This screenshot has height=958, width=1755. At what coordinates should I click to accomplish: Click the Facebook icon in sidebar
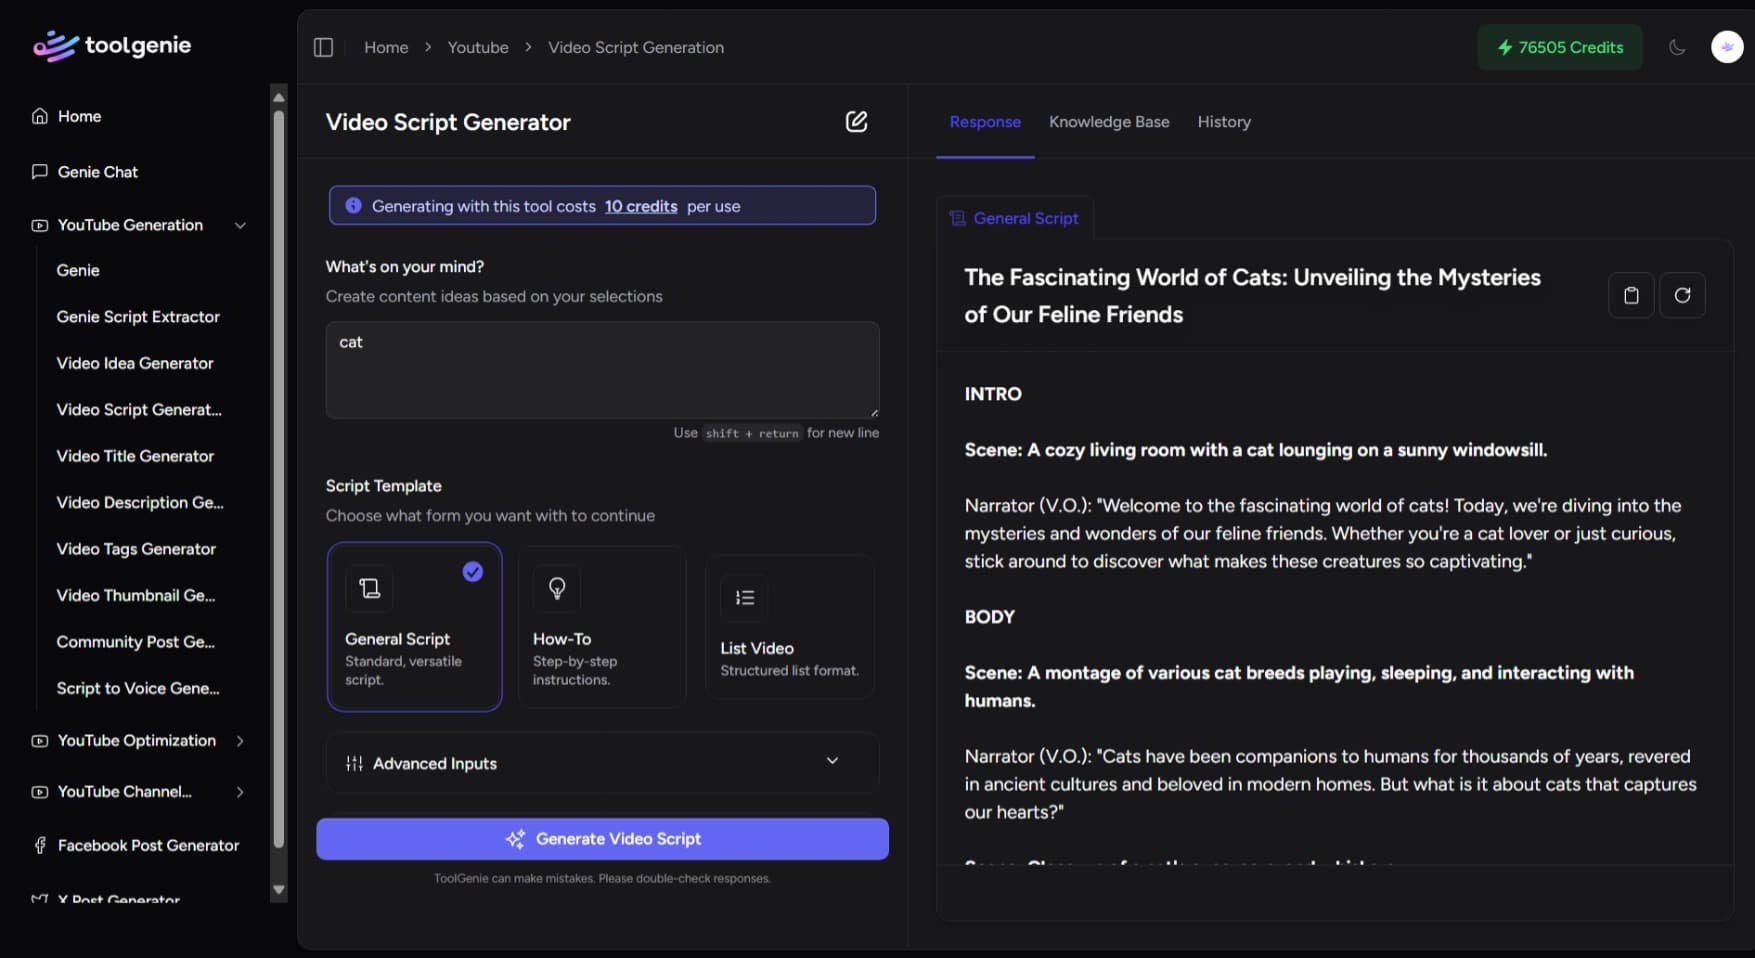(x=40, y=846)
